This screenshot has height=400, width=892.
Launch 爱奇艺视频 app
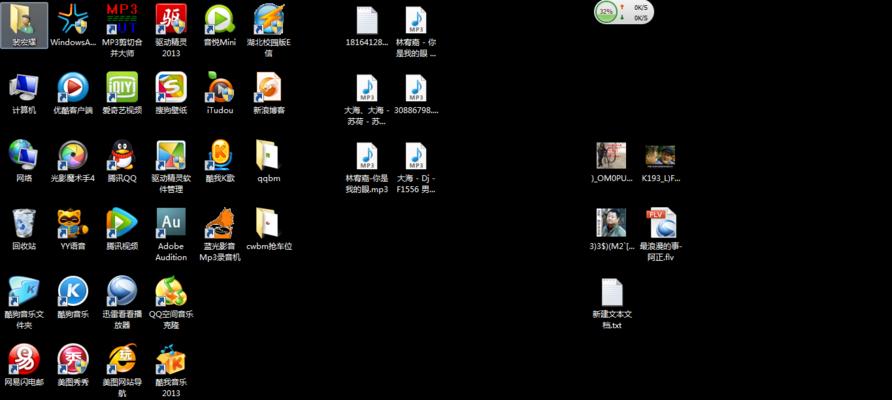pos(122,94)
